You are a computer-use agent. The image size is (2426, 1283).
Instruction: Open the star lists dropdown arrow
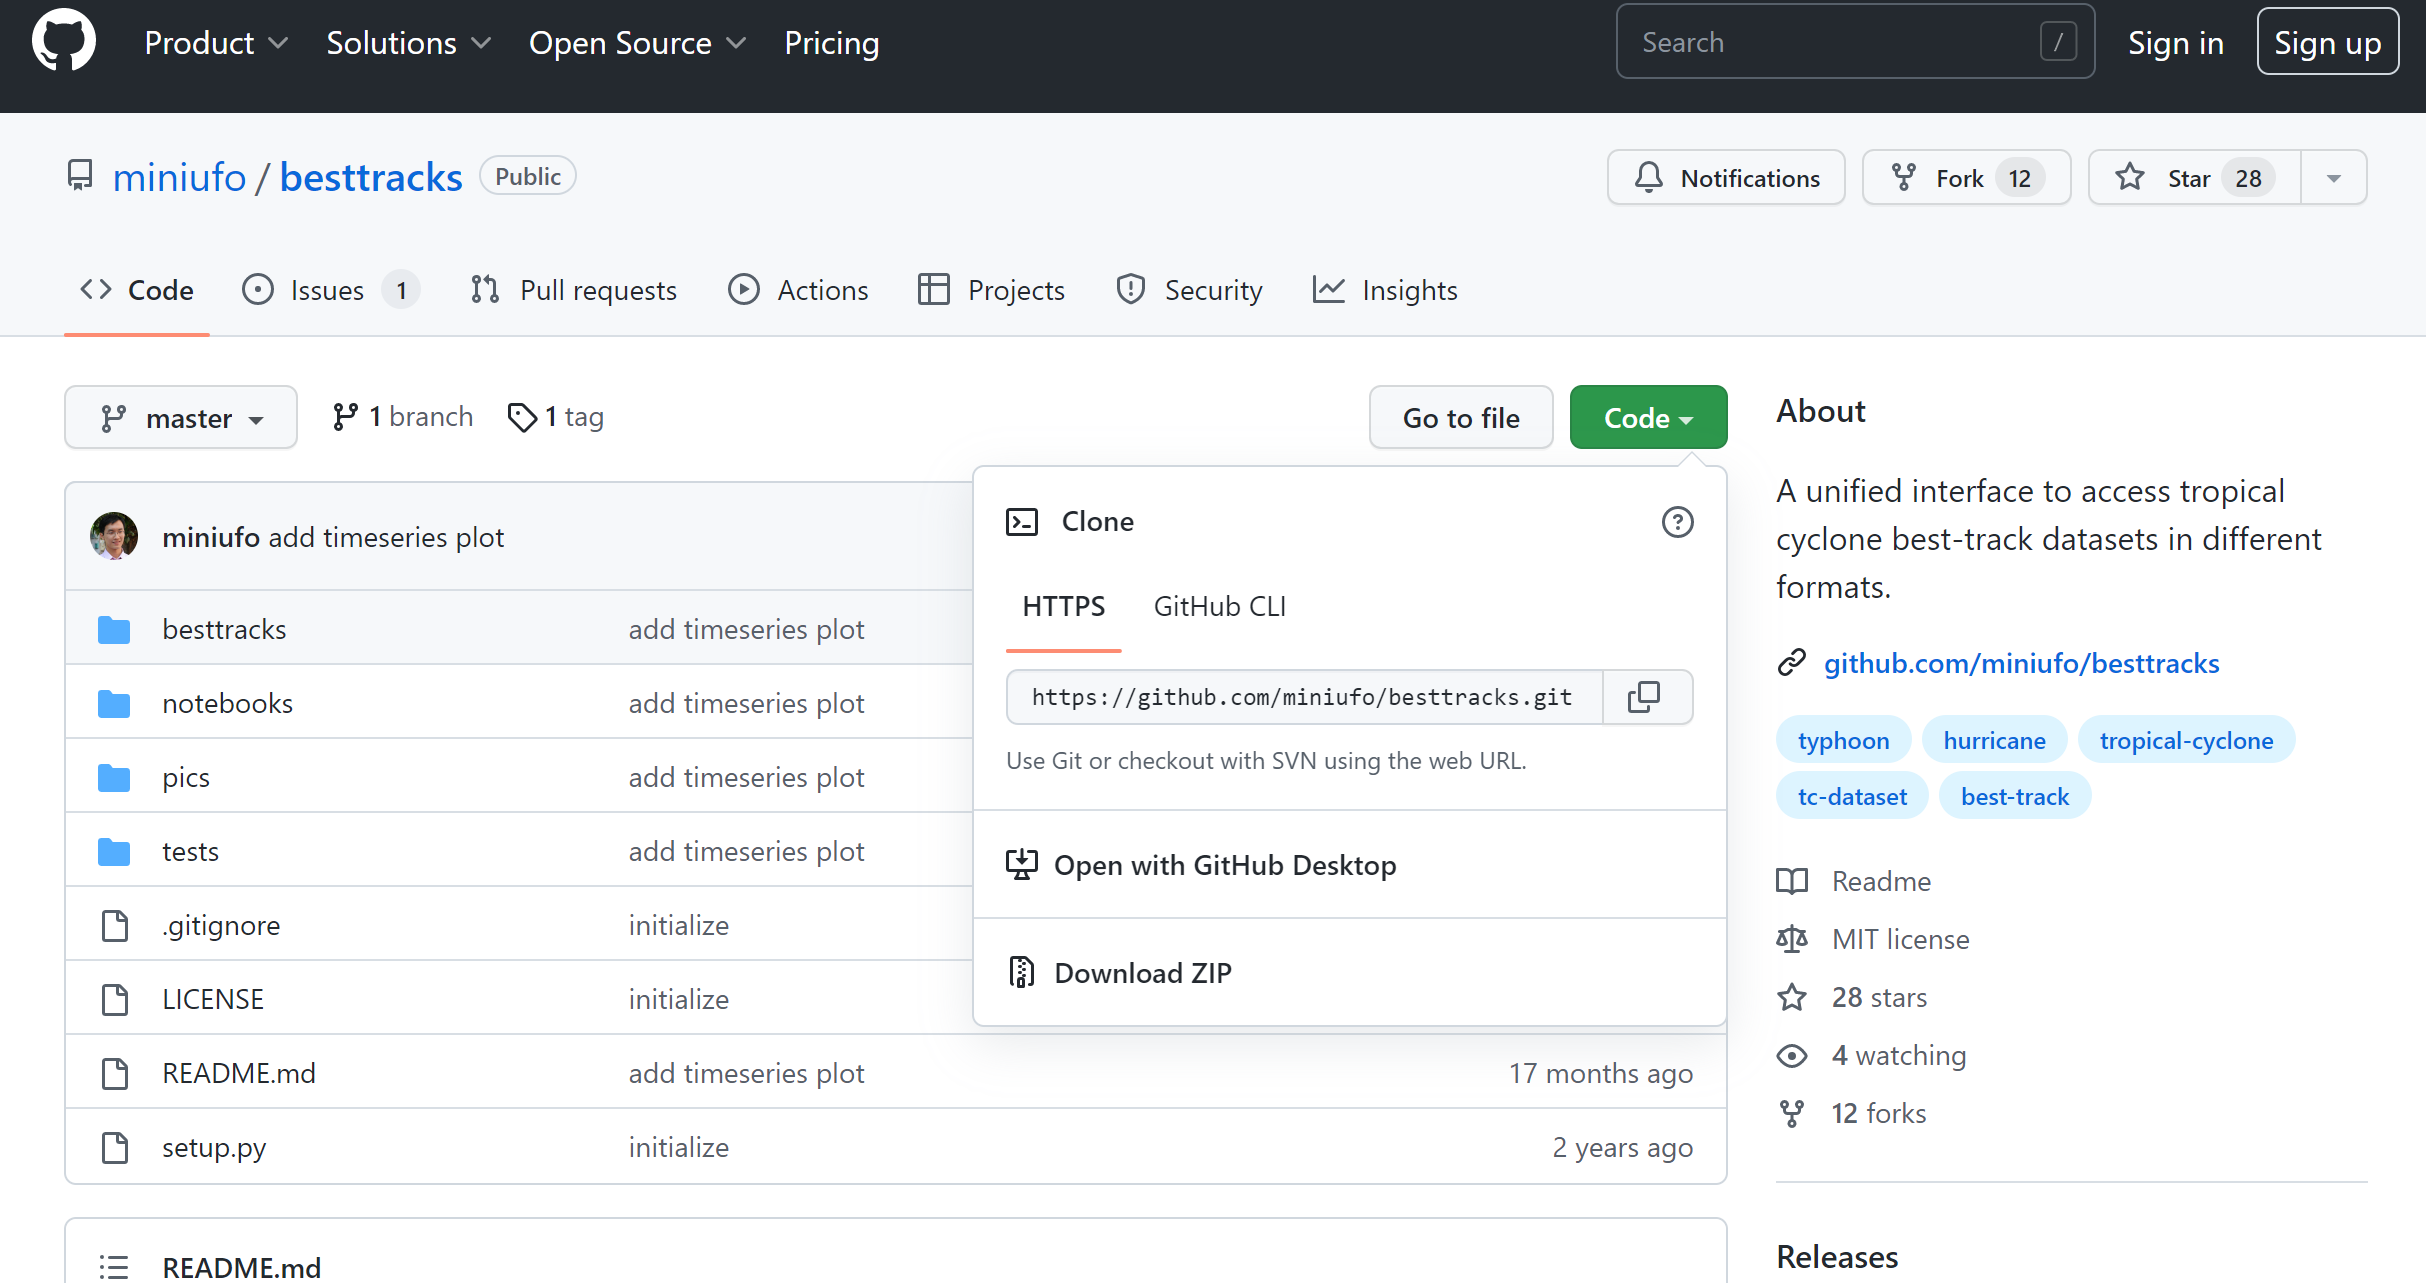tap(2333, 178)
